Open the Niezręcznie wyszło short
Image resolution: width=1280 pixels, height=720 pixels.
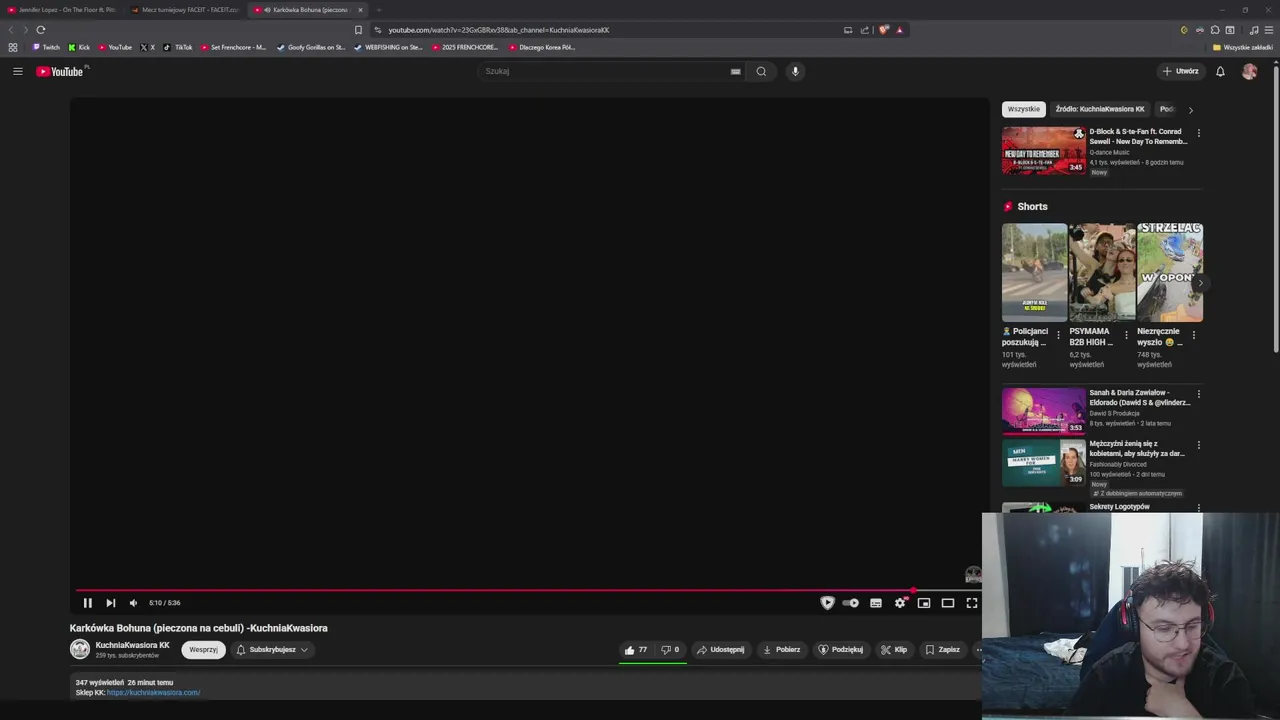coord(1170,272)
